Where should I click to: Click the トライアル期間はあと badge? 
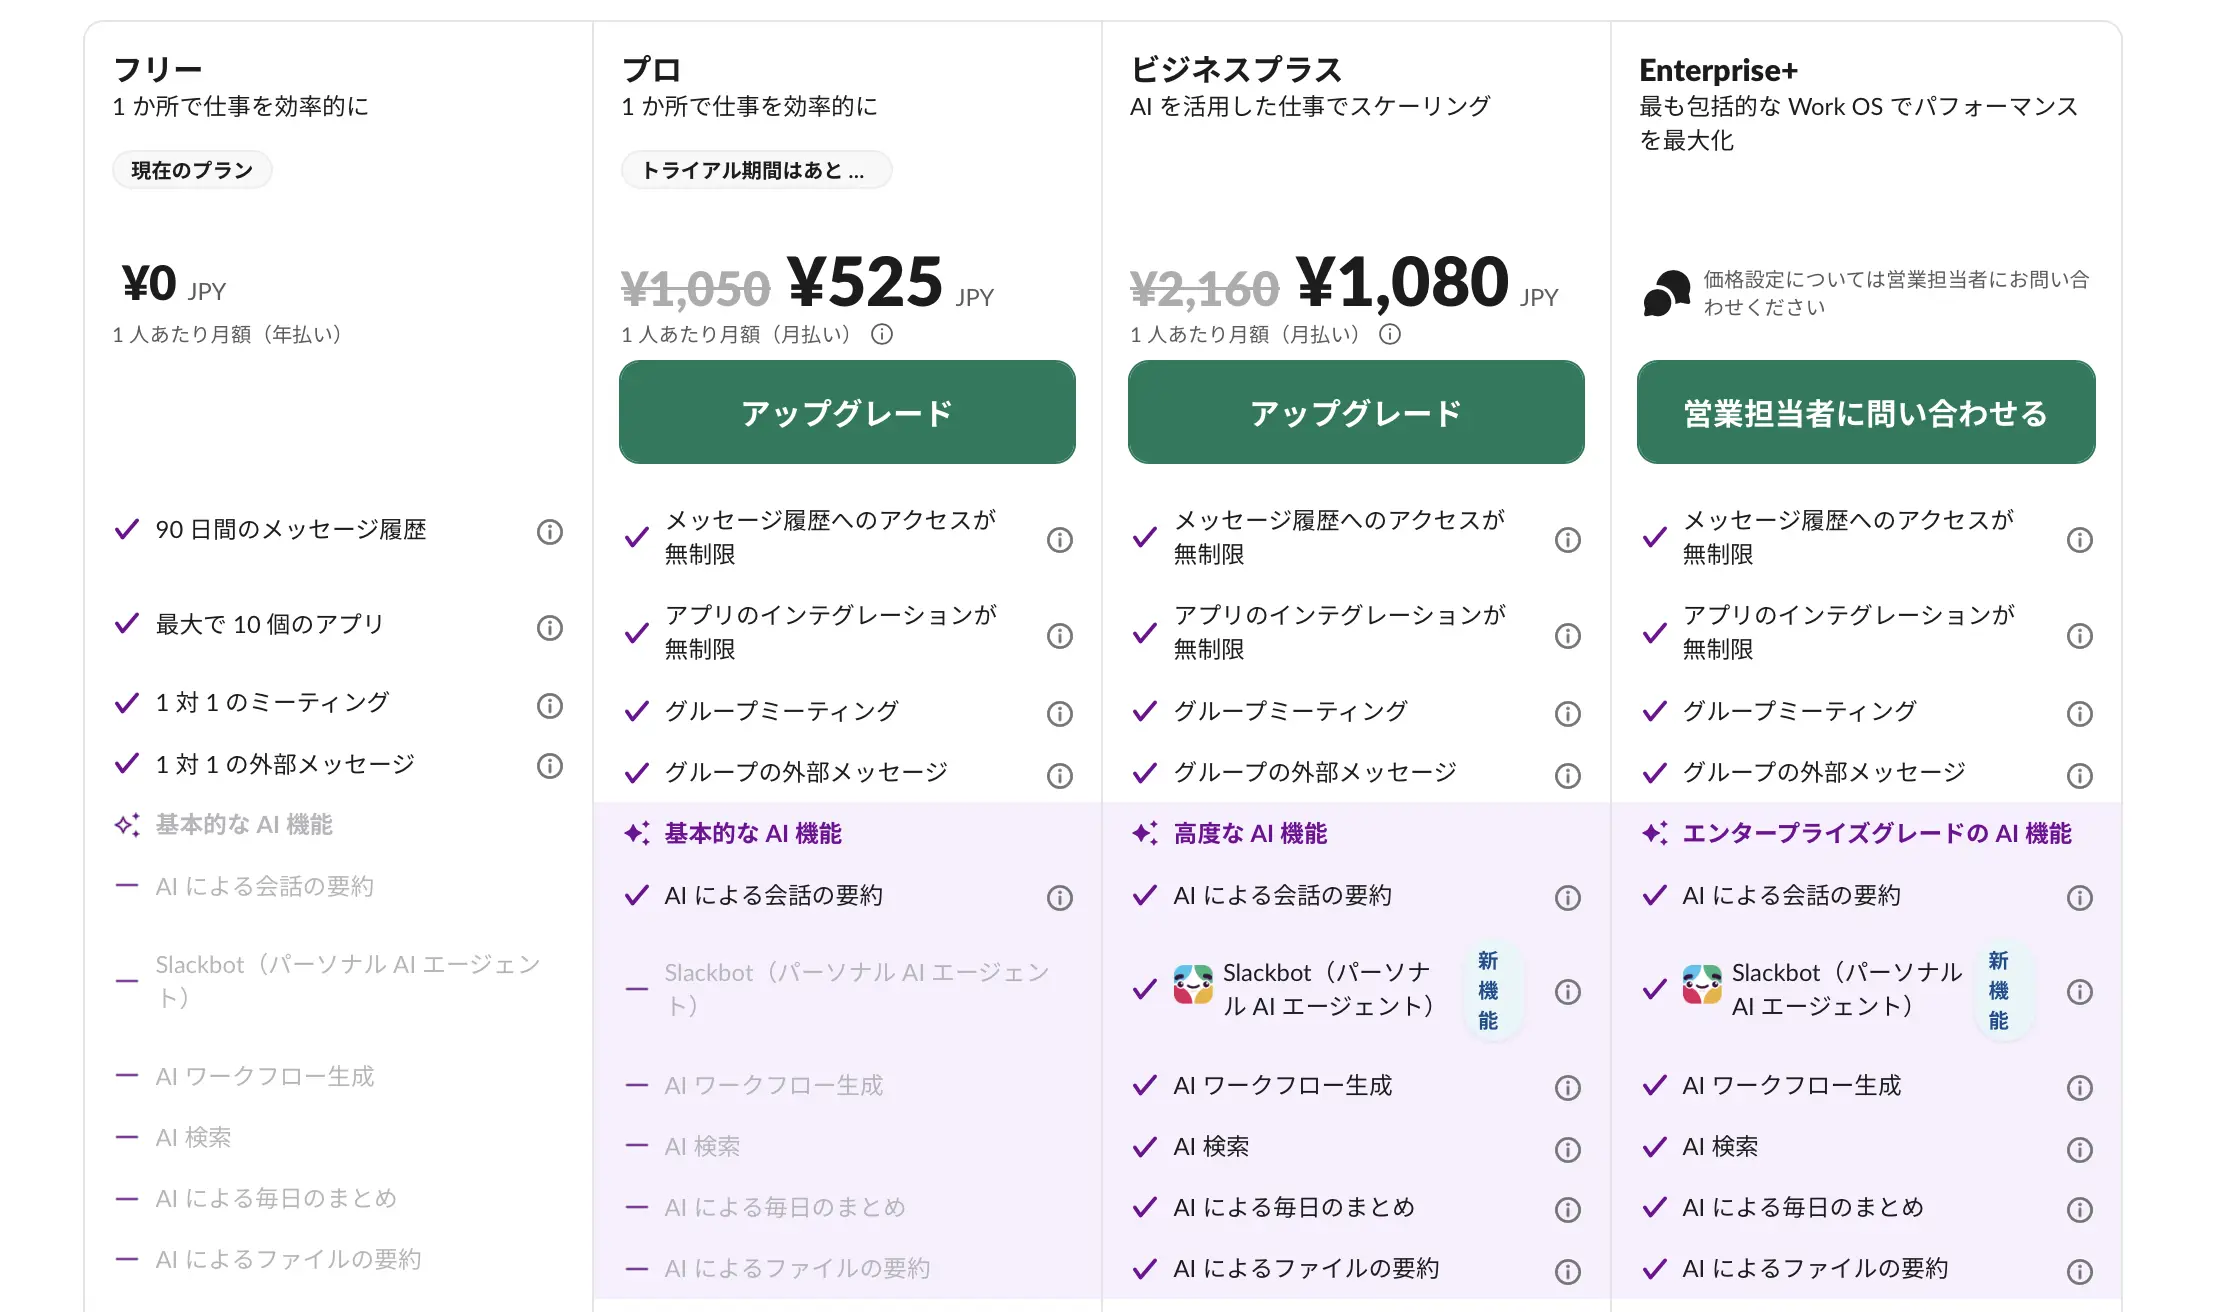pos(756,170)
